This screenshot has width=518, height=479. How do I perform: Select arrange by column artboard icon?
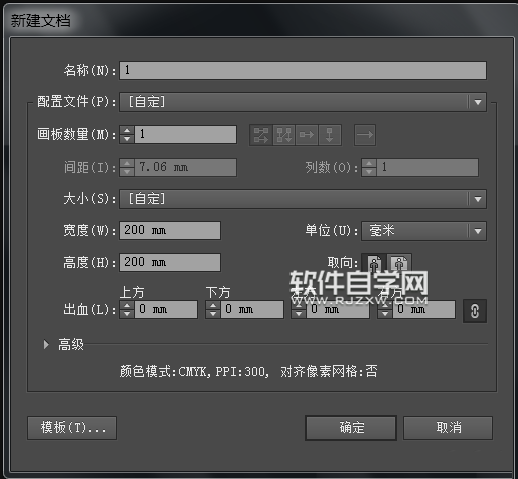(x=330, y=135)
